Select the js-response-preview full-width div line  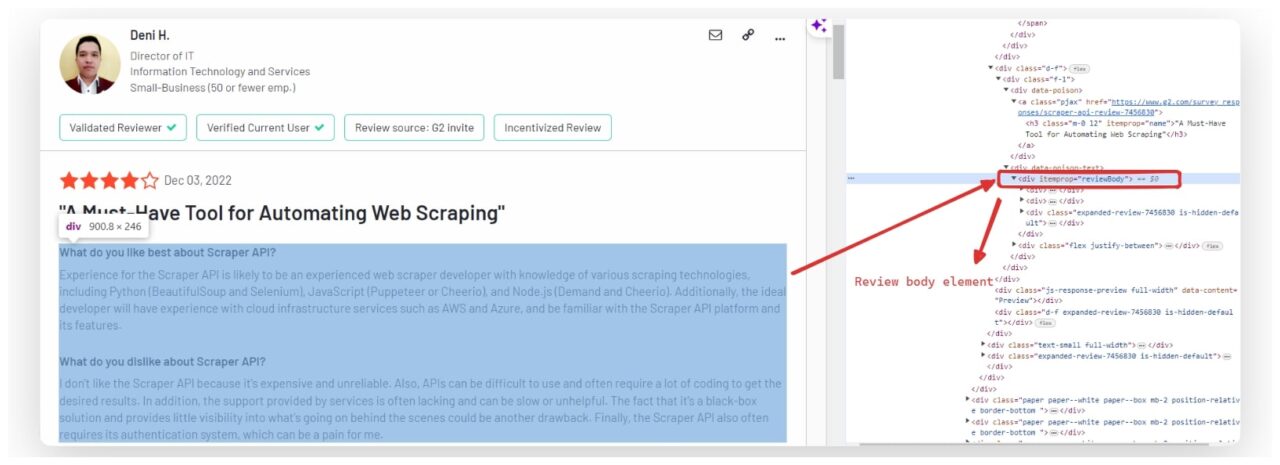(1114, 295)
